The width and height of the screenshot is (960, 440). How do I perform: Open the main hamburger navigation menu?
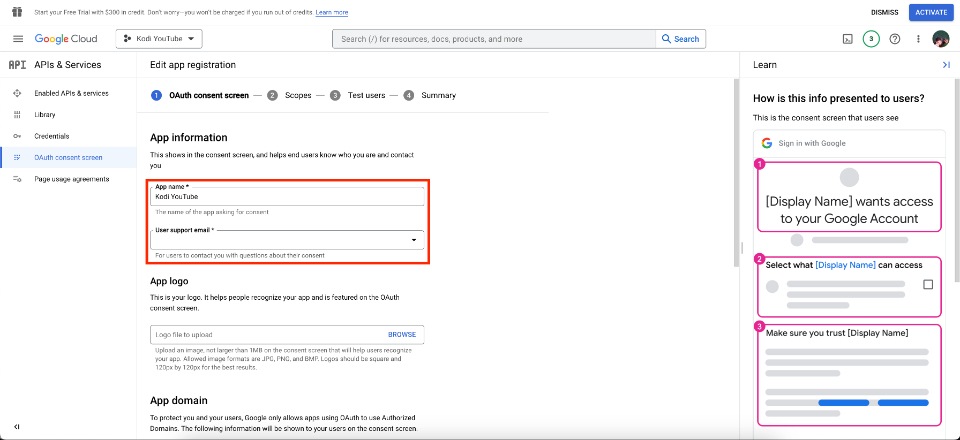click(x=18, y=39)
